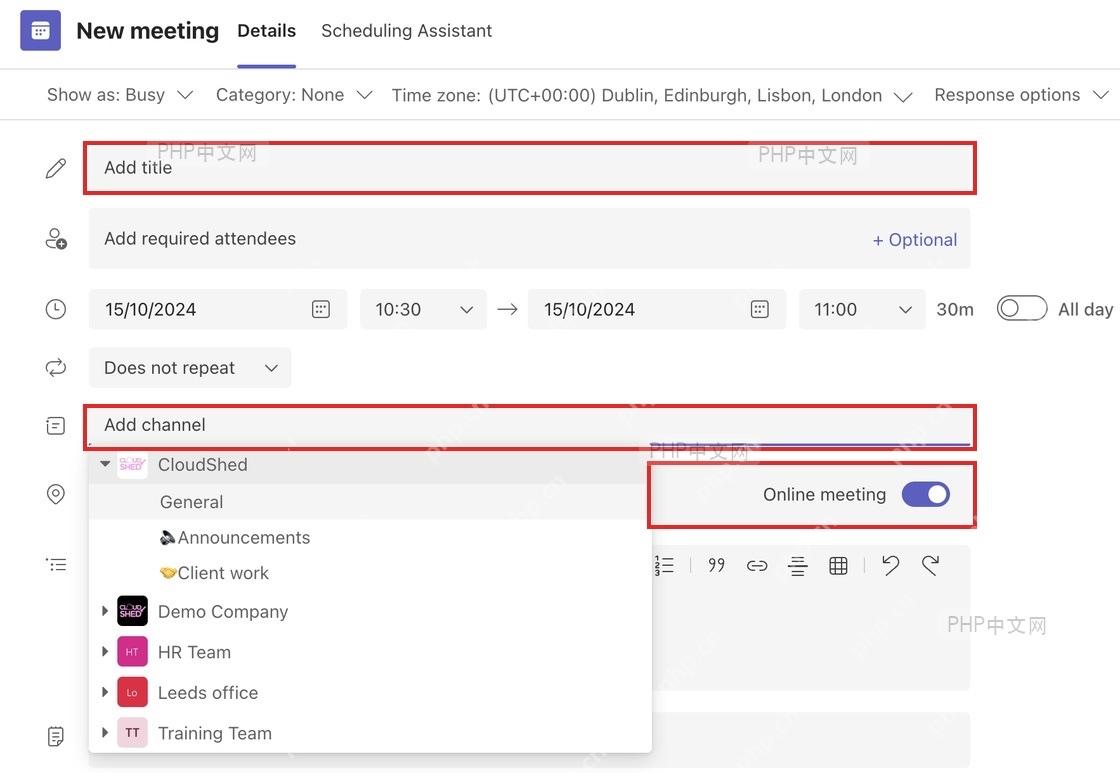The height and width of the screenshot is (773, 1120).
Task: Undo last edit in editor toolbar
Action: coord(890,566)
